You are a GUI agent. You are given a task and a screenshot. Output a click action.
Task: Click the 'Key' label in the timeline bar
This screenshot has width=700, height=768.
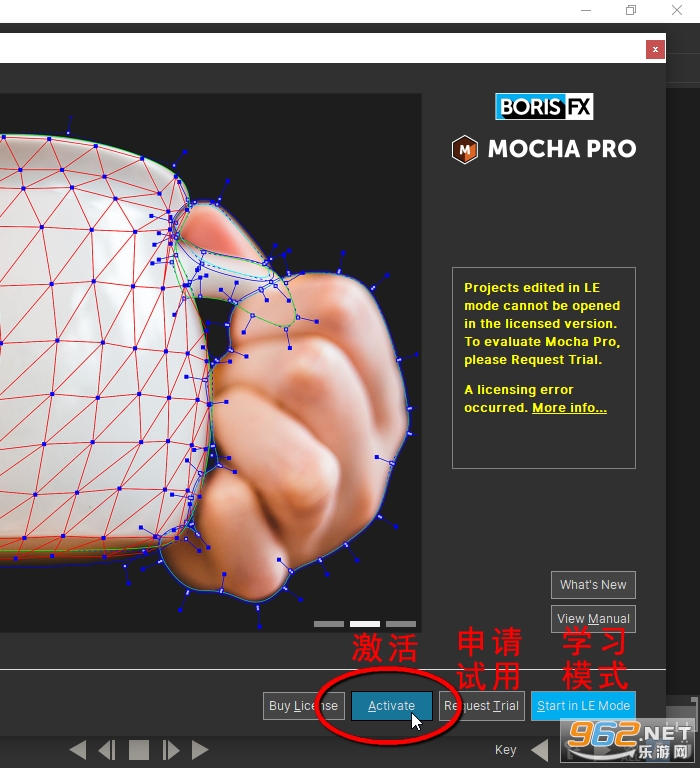click(x=506, y=750)
